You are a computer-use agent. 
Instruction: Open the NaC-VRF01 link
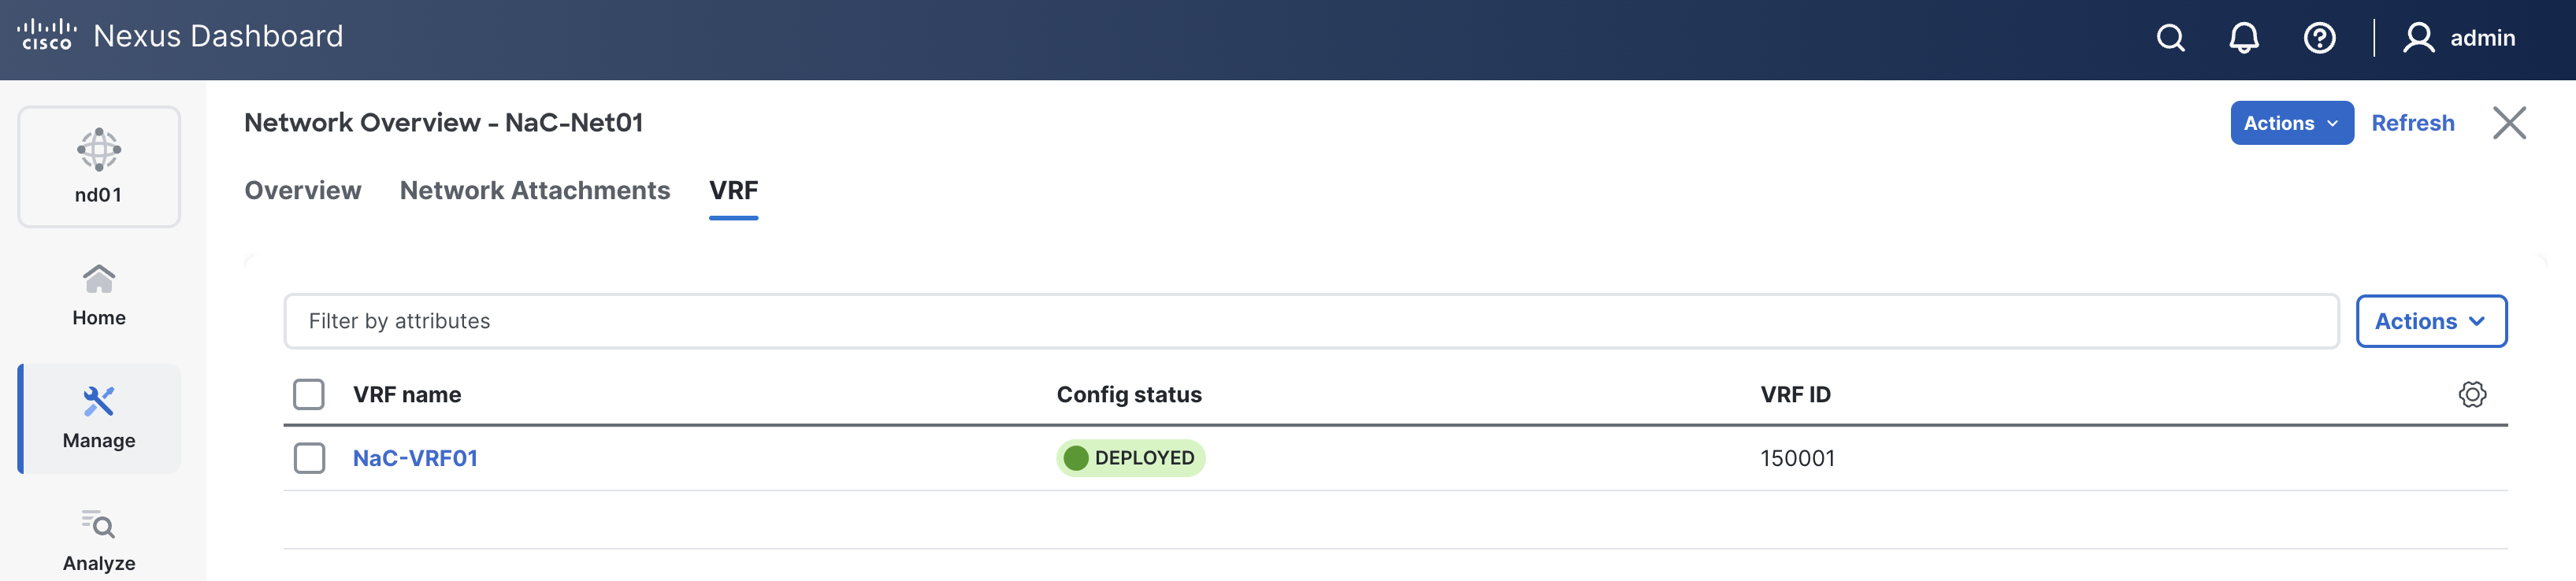(415, 458)
